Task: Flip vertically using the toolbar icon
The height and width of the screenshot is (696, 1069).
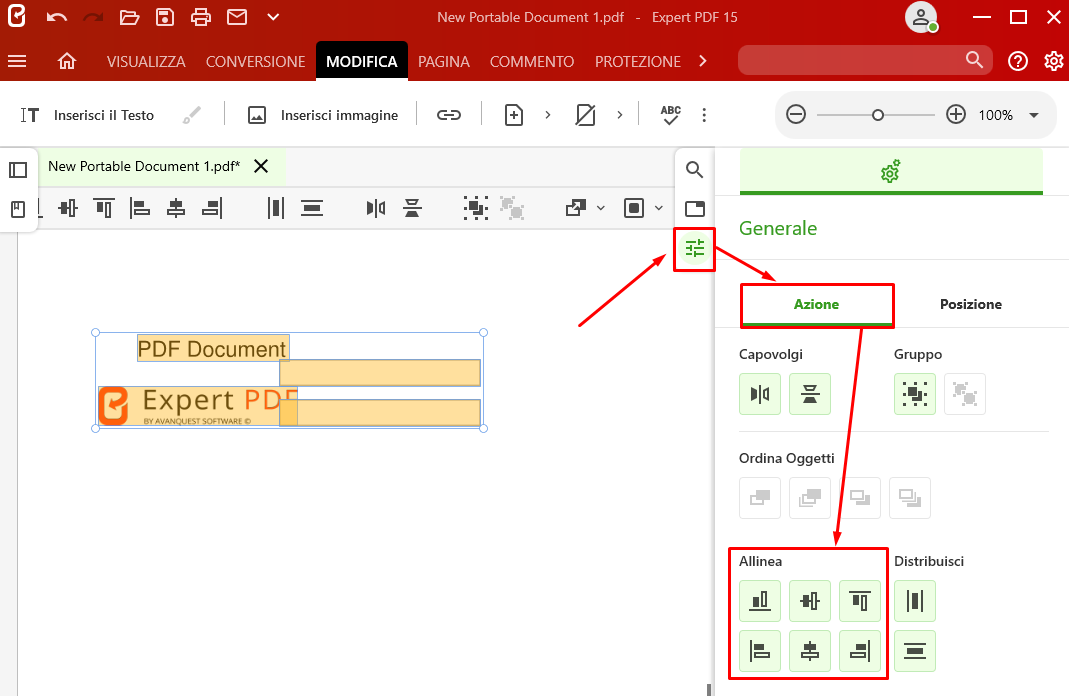Action: click(x=412, y=208)
